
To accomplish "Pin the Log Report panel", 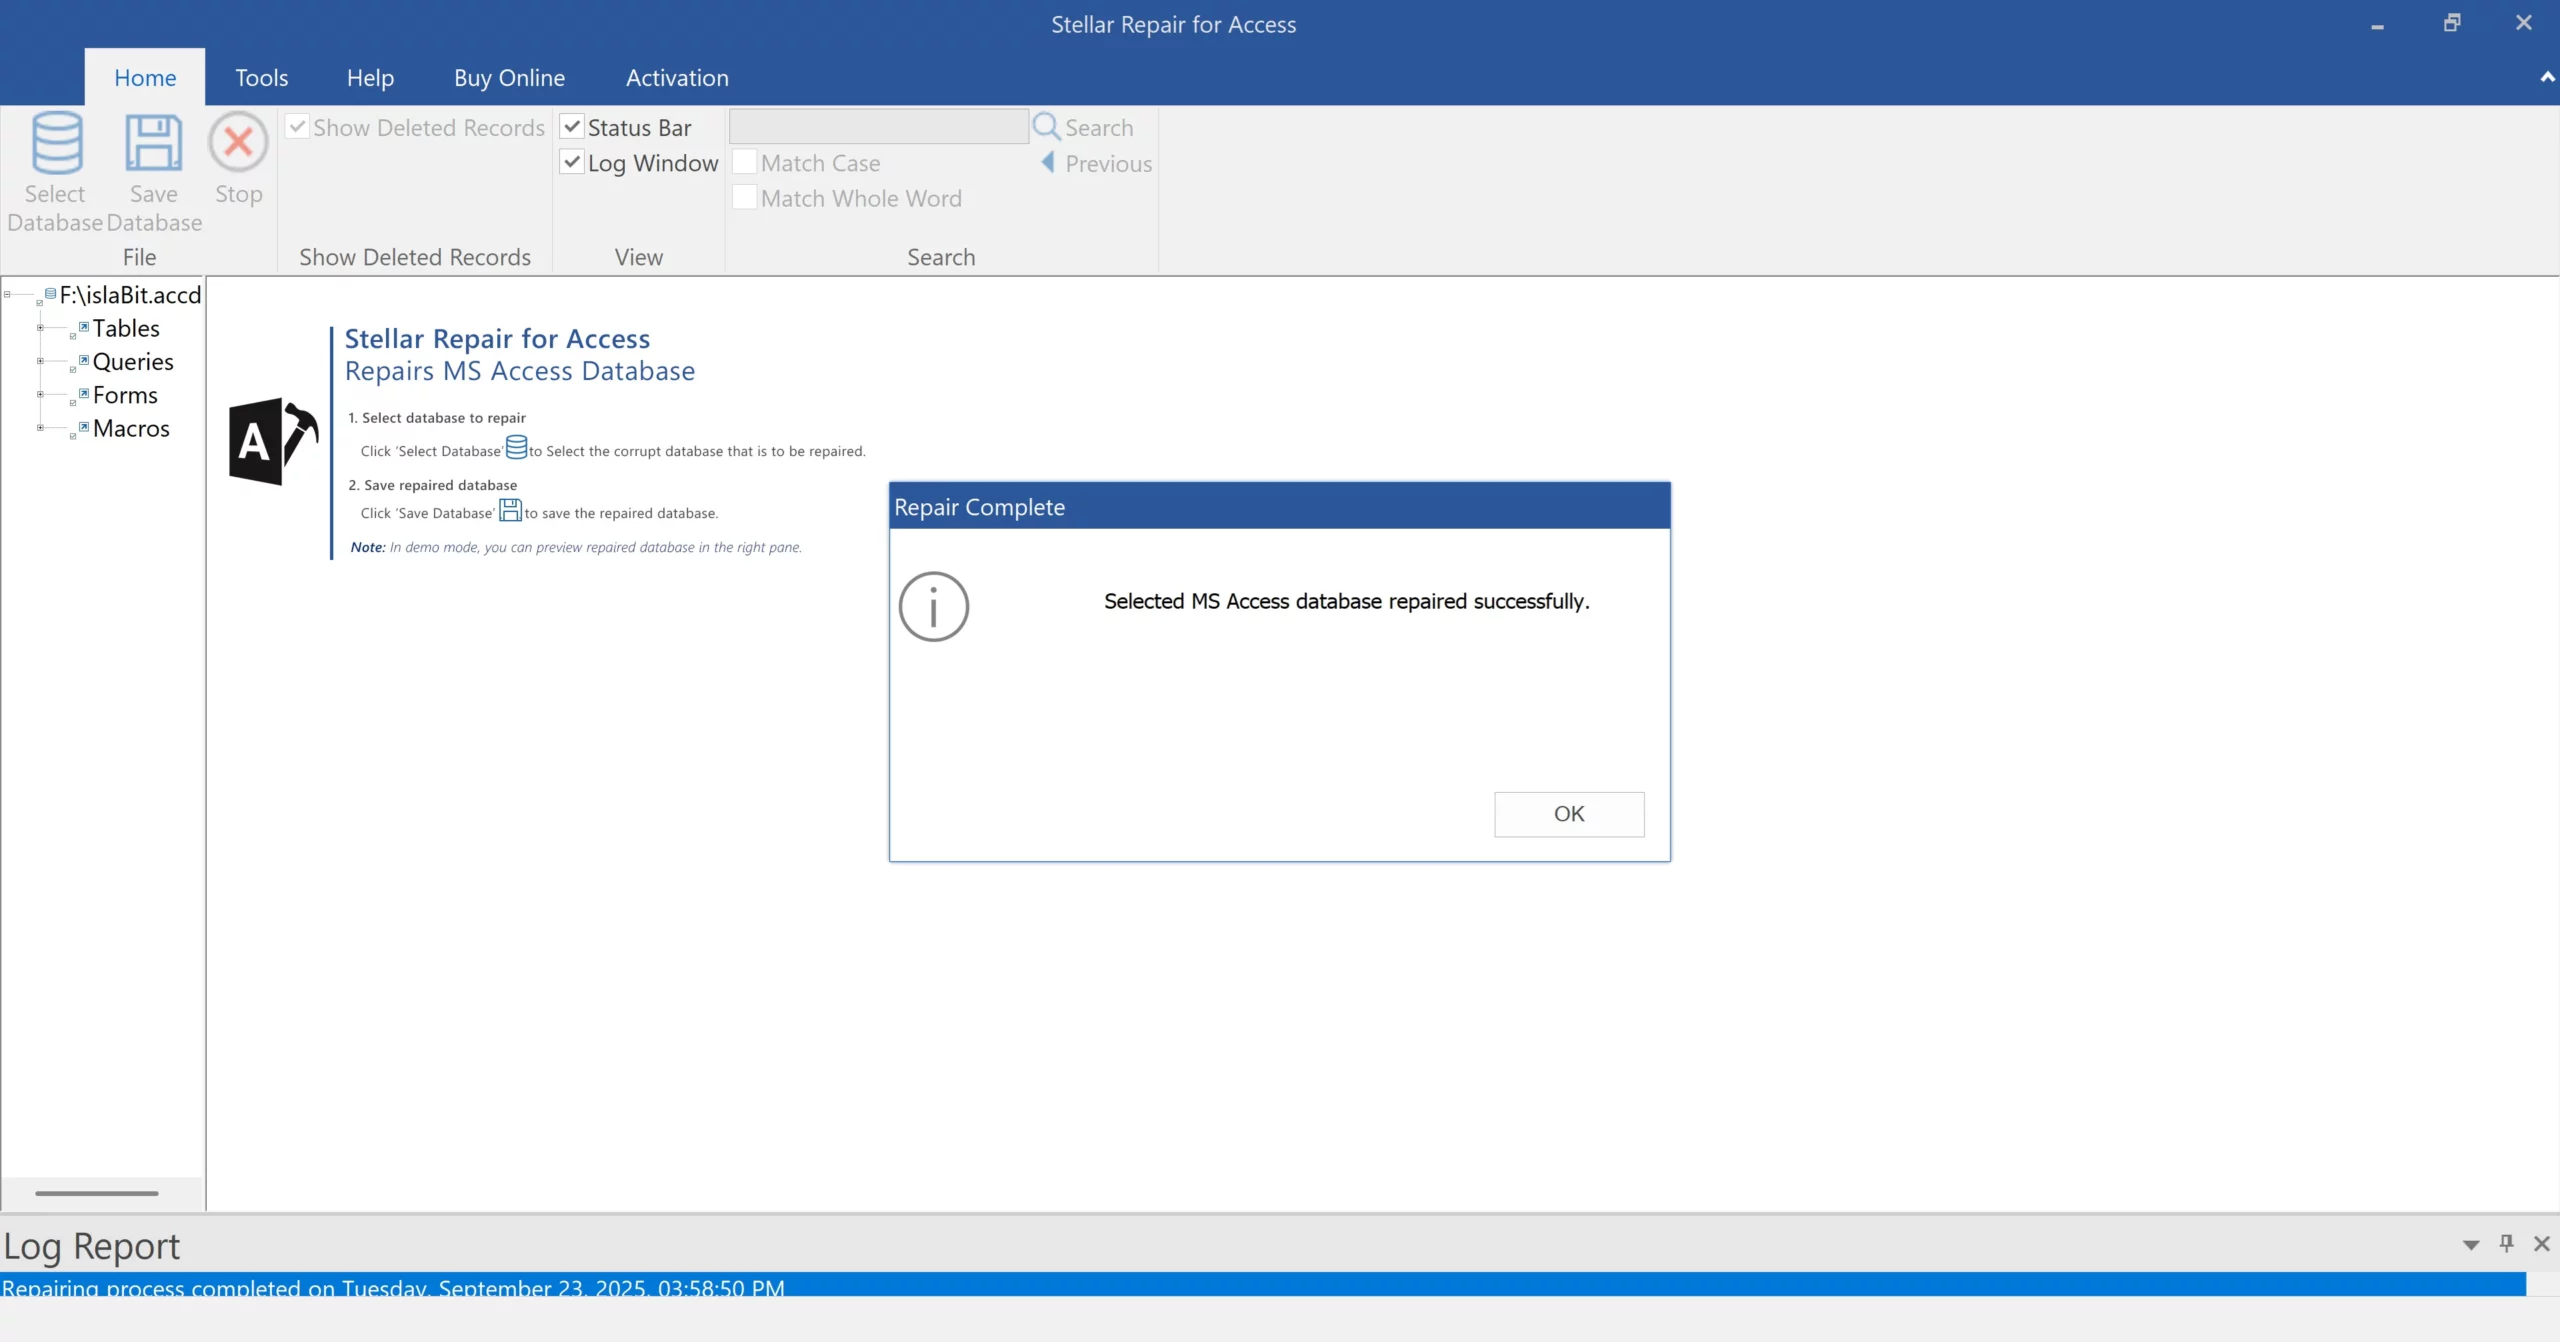I will tap(2507, 1243).
